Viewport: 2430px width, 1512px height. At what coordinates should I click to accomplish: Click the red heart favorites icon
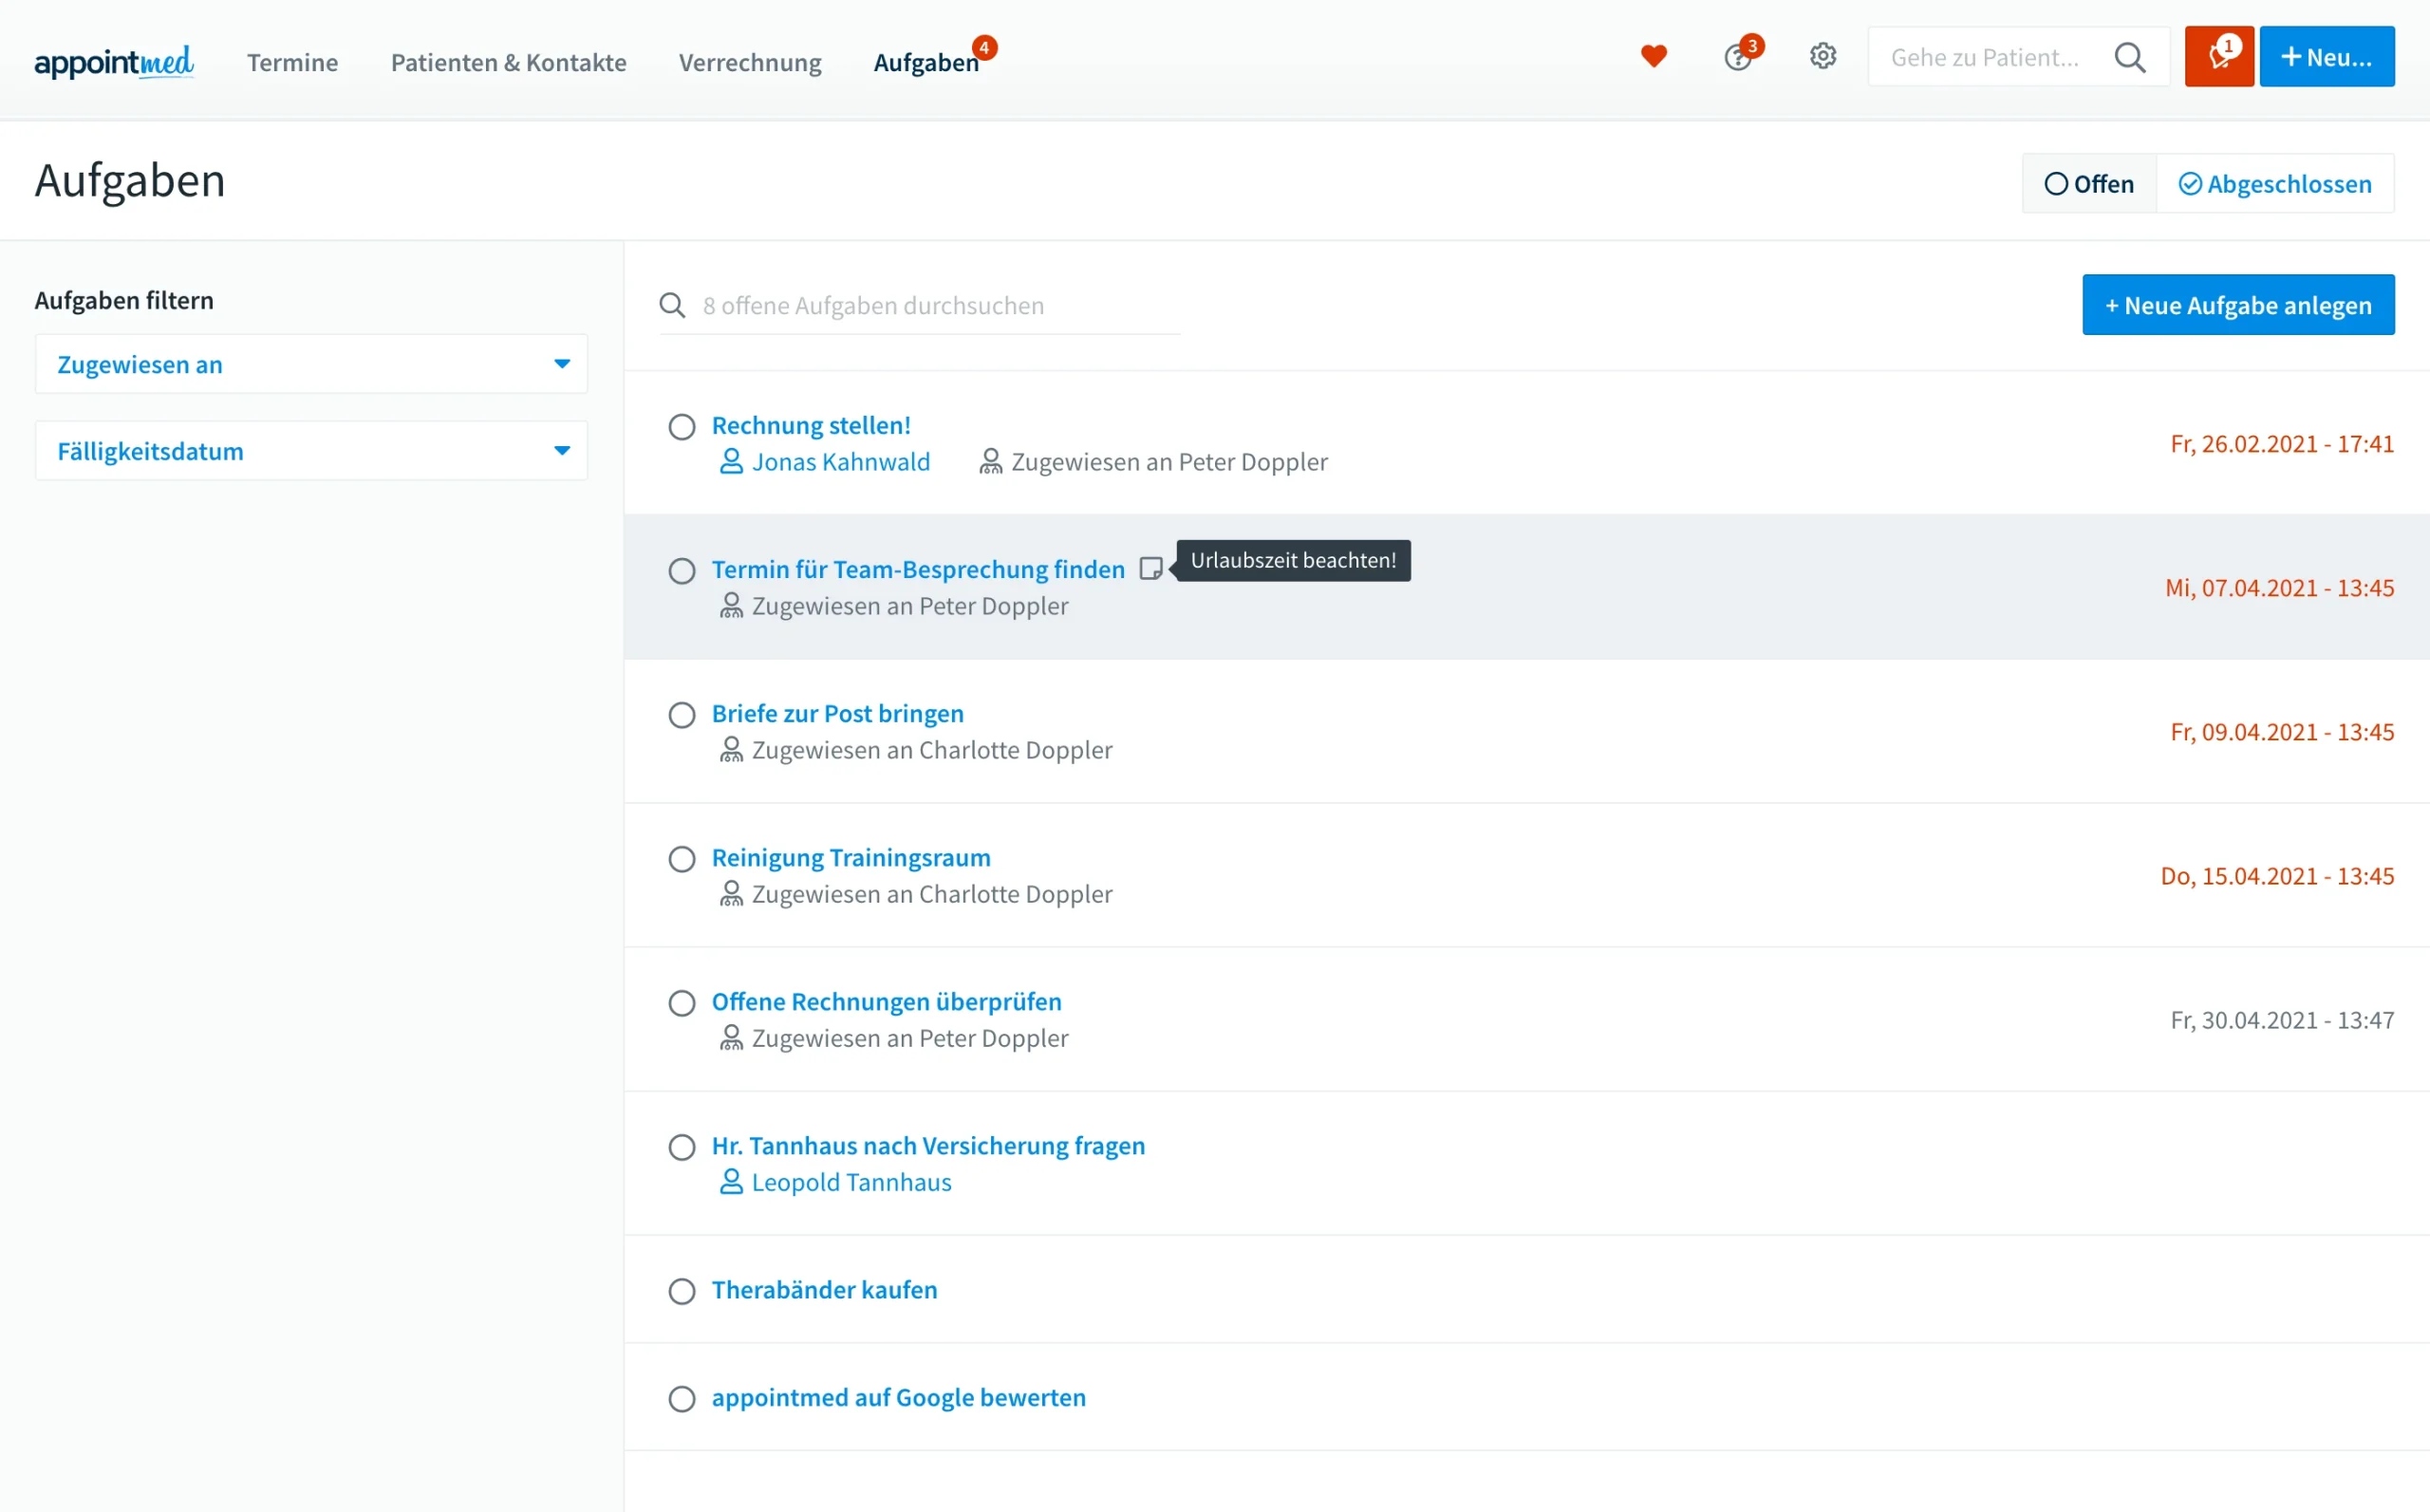click(1653, 57)
